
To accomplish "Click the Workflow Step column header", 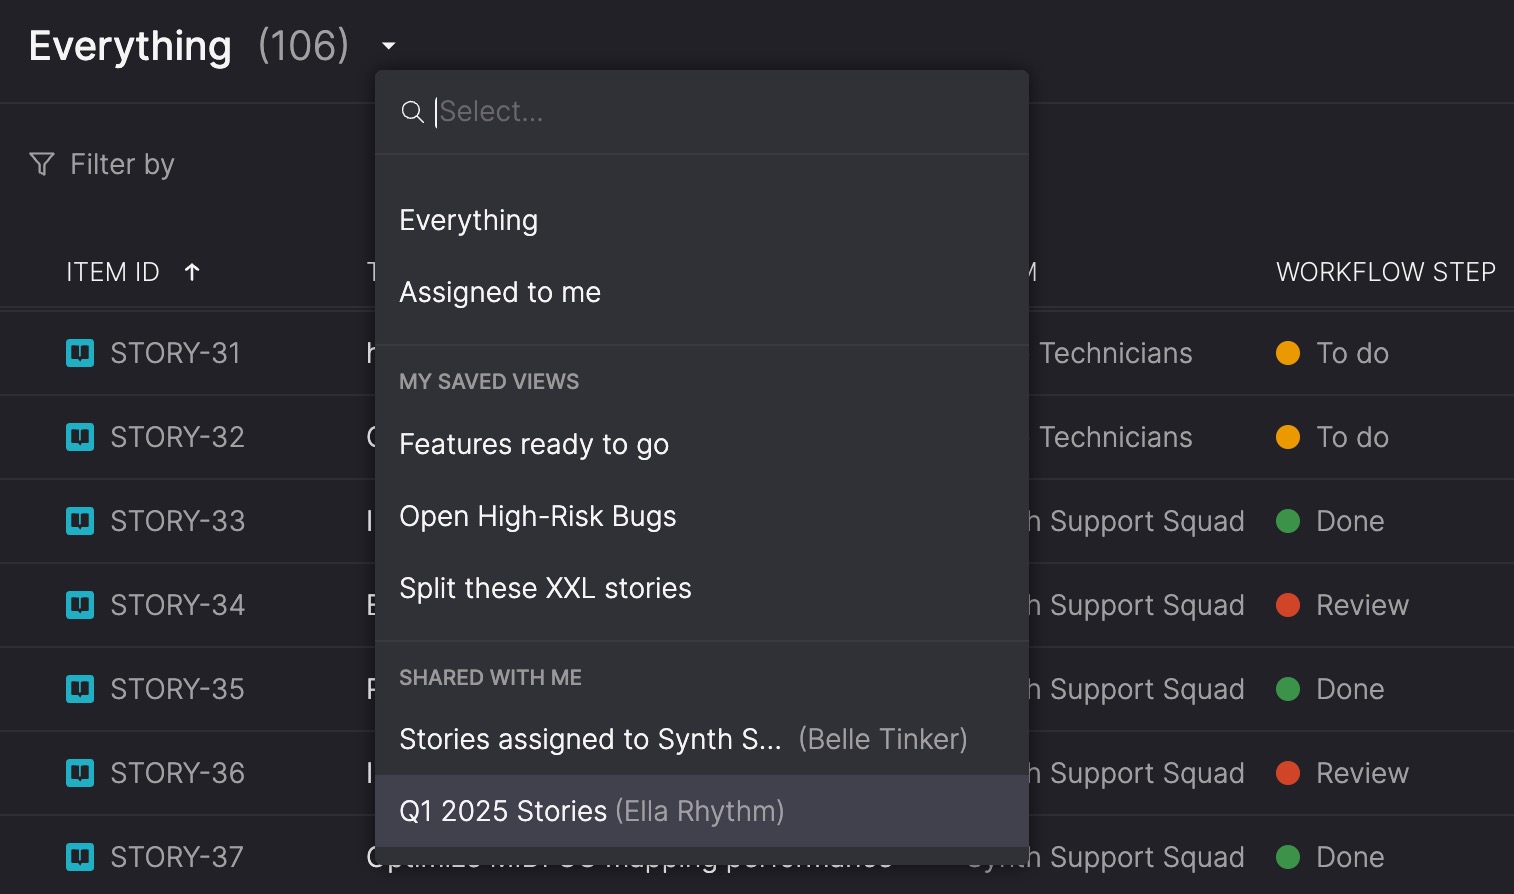I will pyautogui.click(x=1385, y=272).
